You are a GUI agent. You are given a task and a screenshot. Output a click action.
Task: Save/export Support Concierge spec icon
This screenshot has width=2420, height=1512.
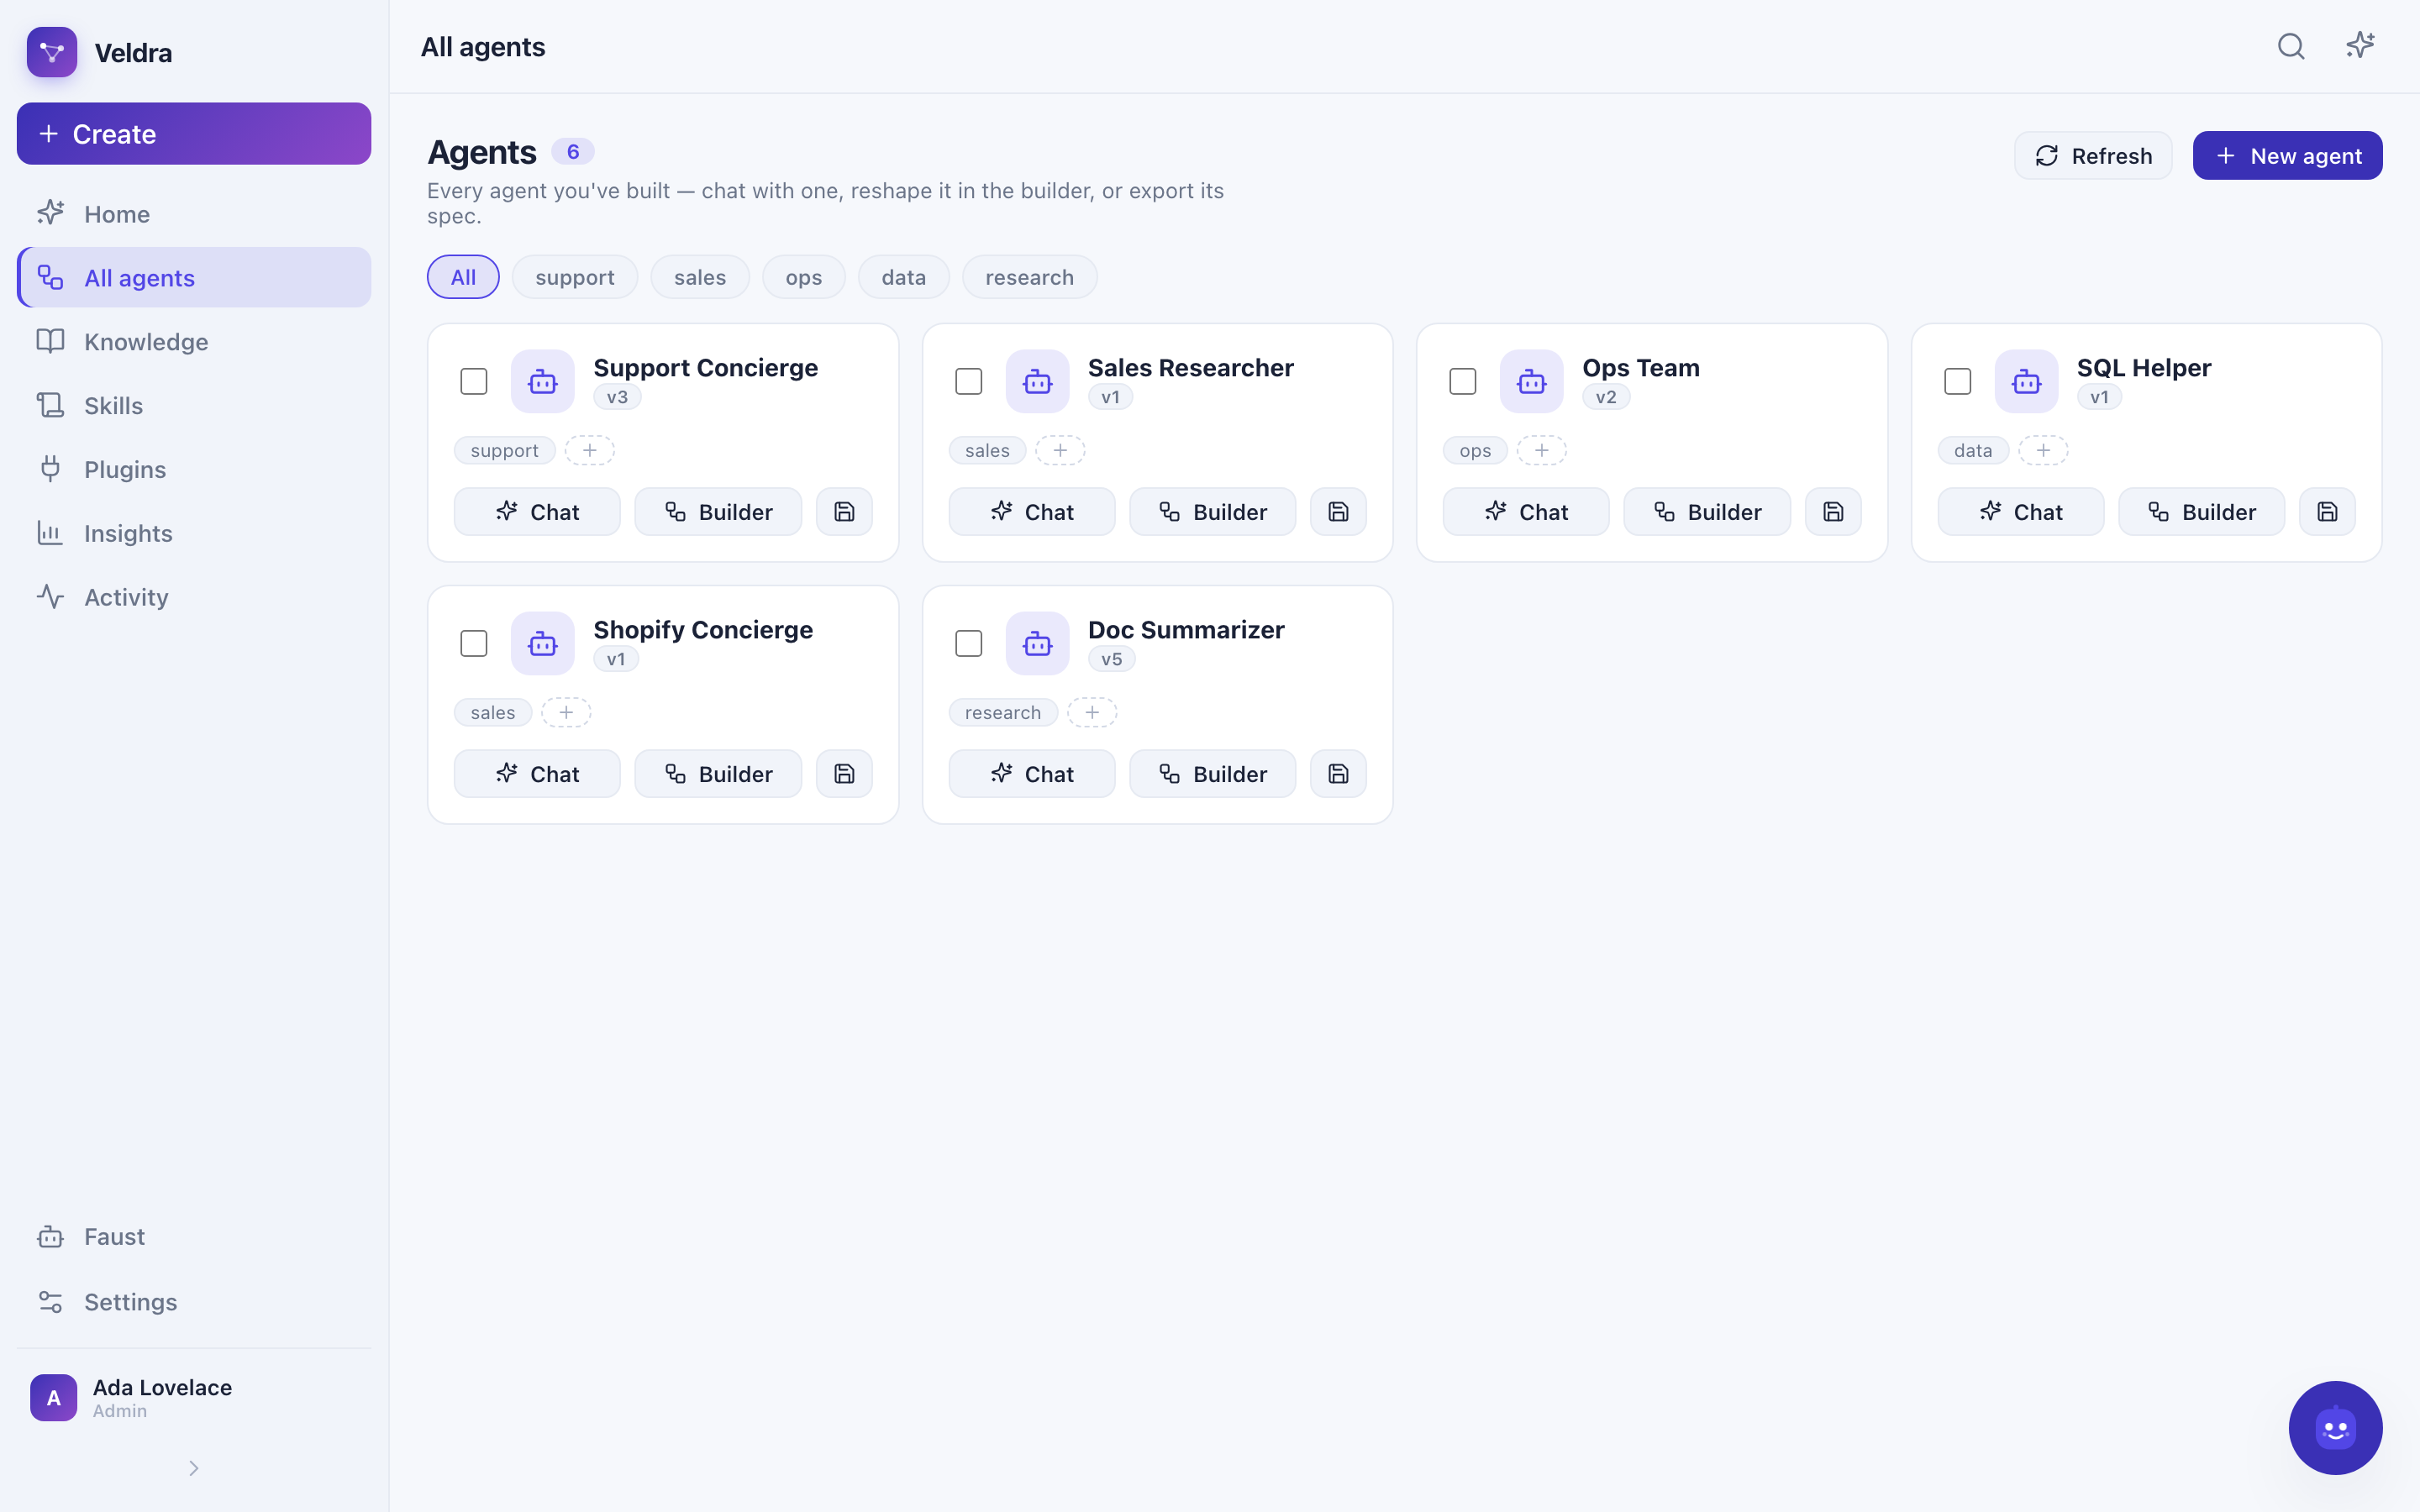point(844,512)
